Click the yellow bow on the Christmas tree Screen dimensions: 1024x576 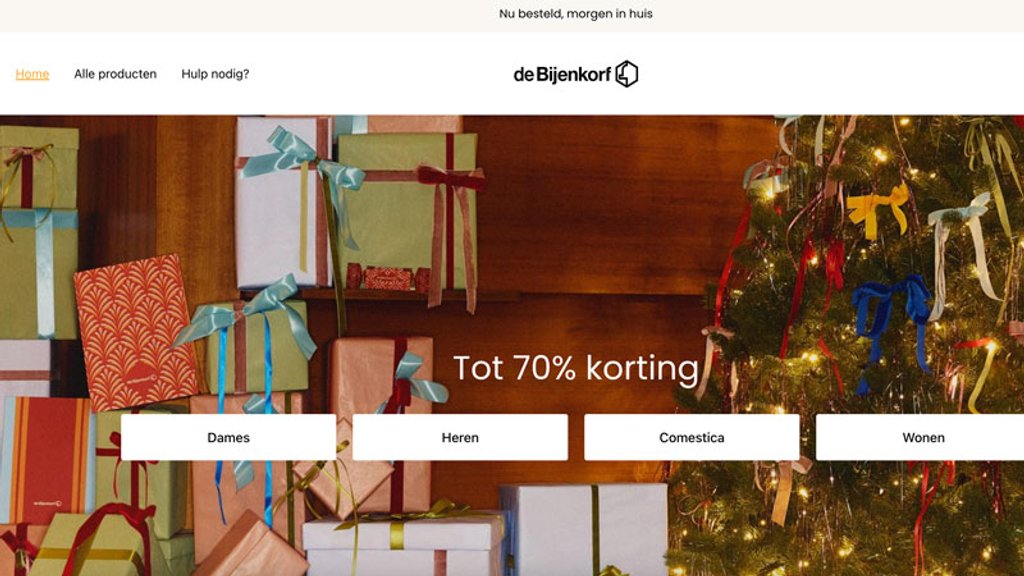[877, 209]
